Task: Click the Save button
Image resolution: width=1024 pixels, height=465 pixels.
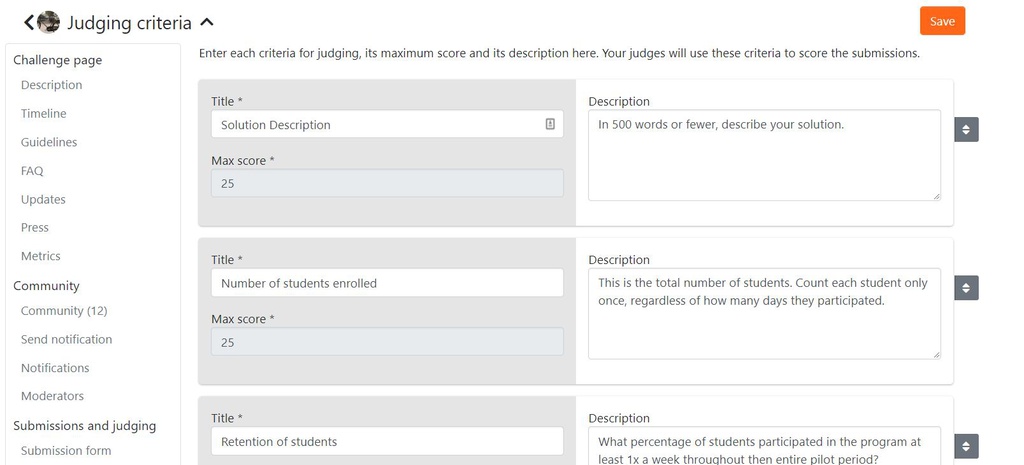Action: coord(942,21)
